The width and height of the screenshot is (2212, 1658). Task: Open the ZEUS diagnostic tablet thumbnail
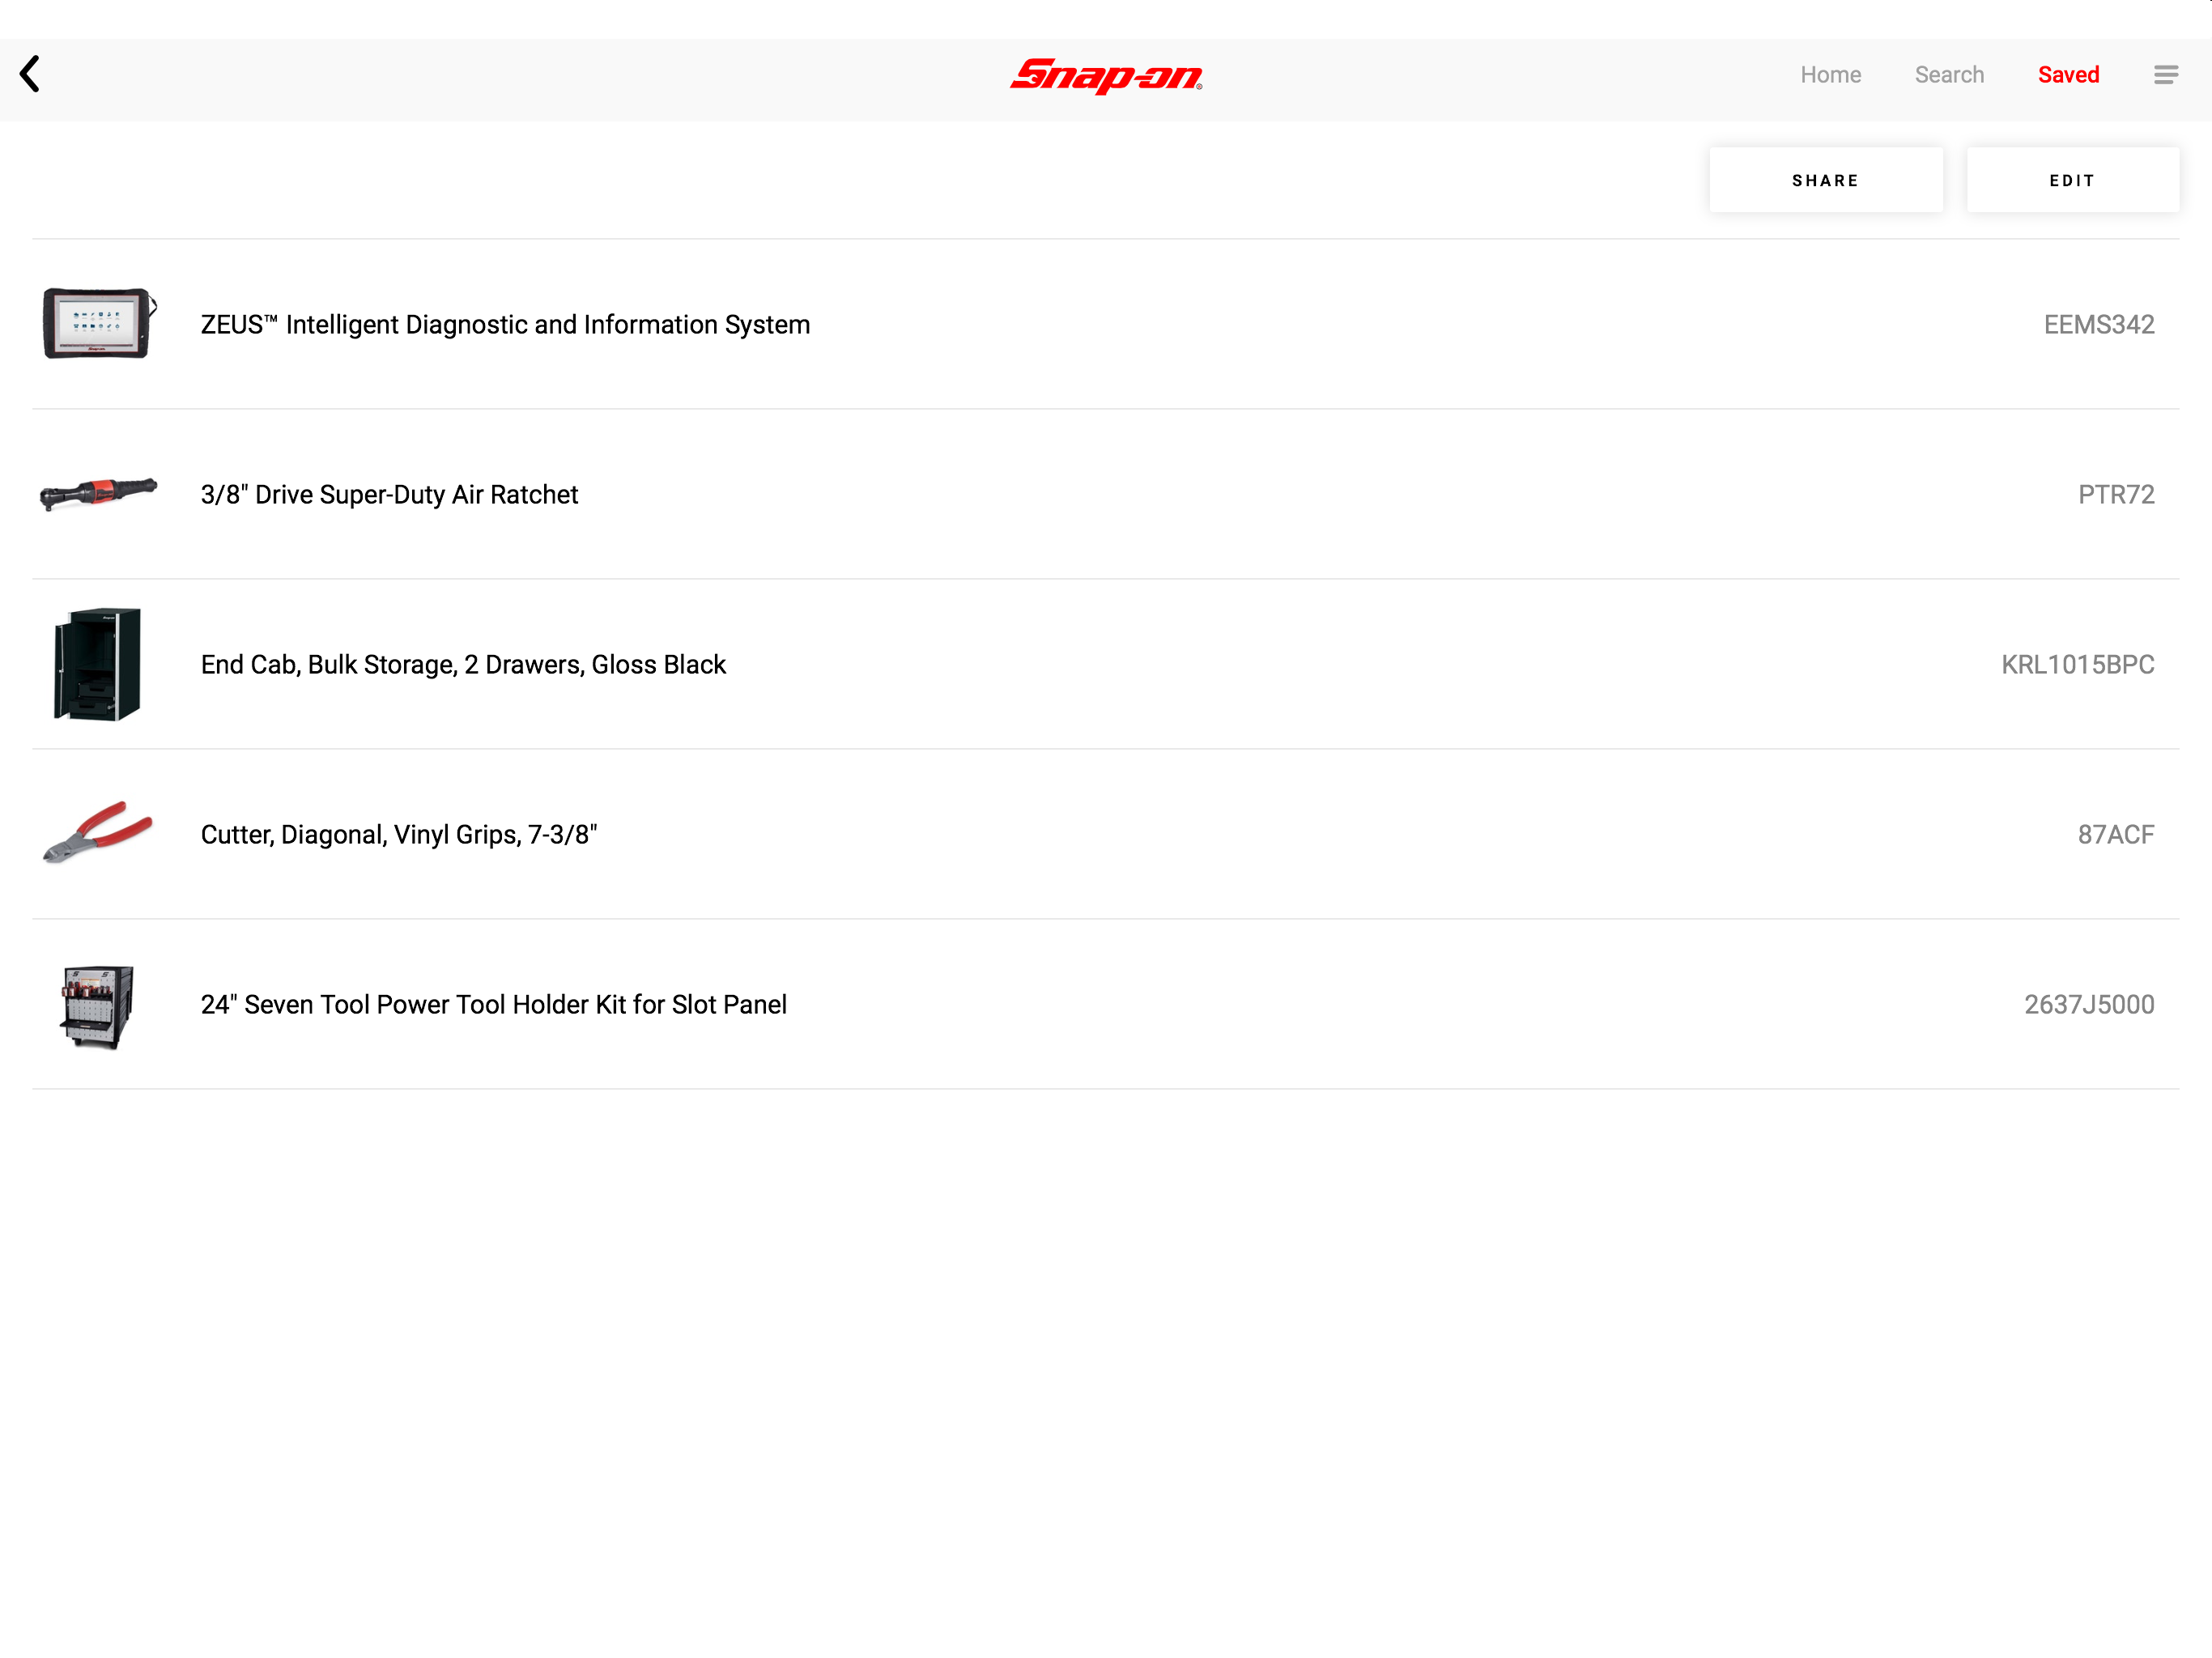[98, 323]
